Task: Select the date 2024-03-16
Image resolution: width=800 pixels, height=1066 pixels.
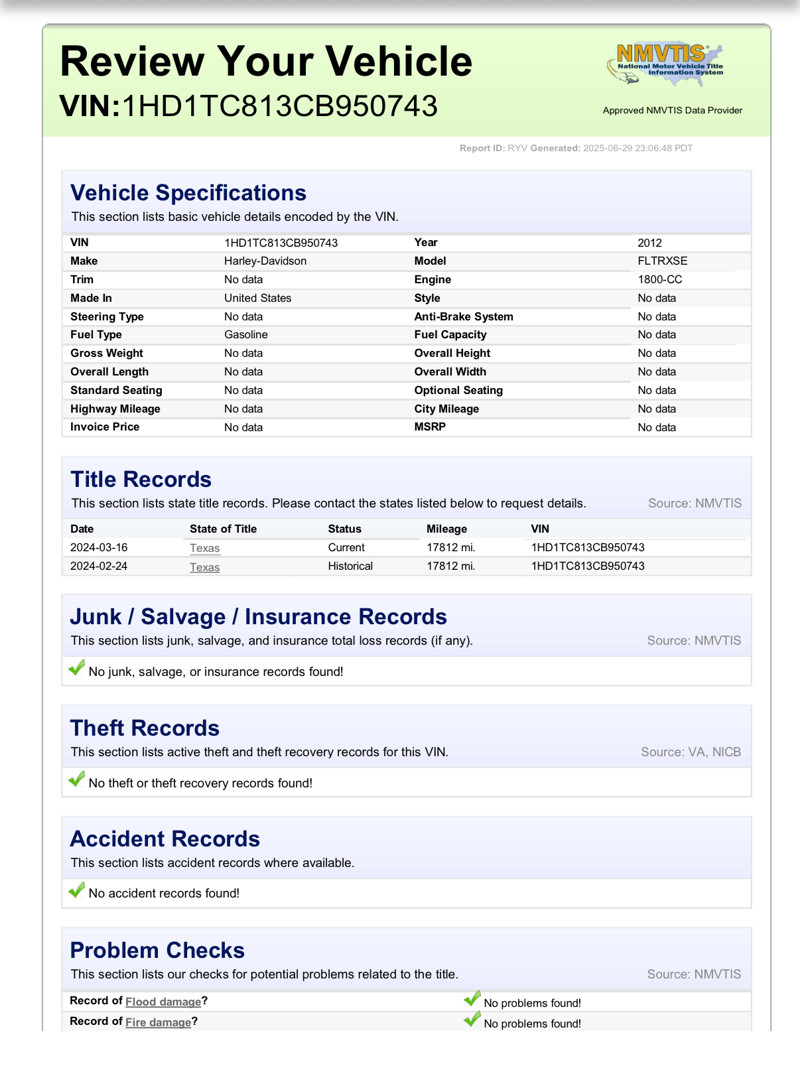Action: tap(99, 547)
